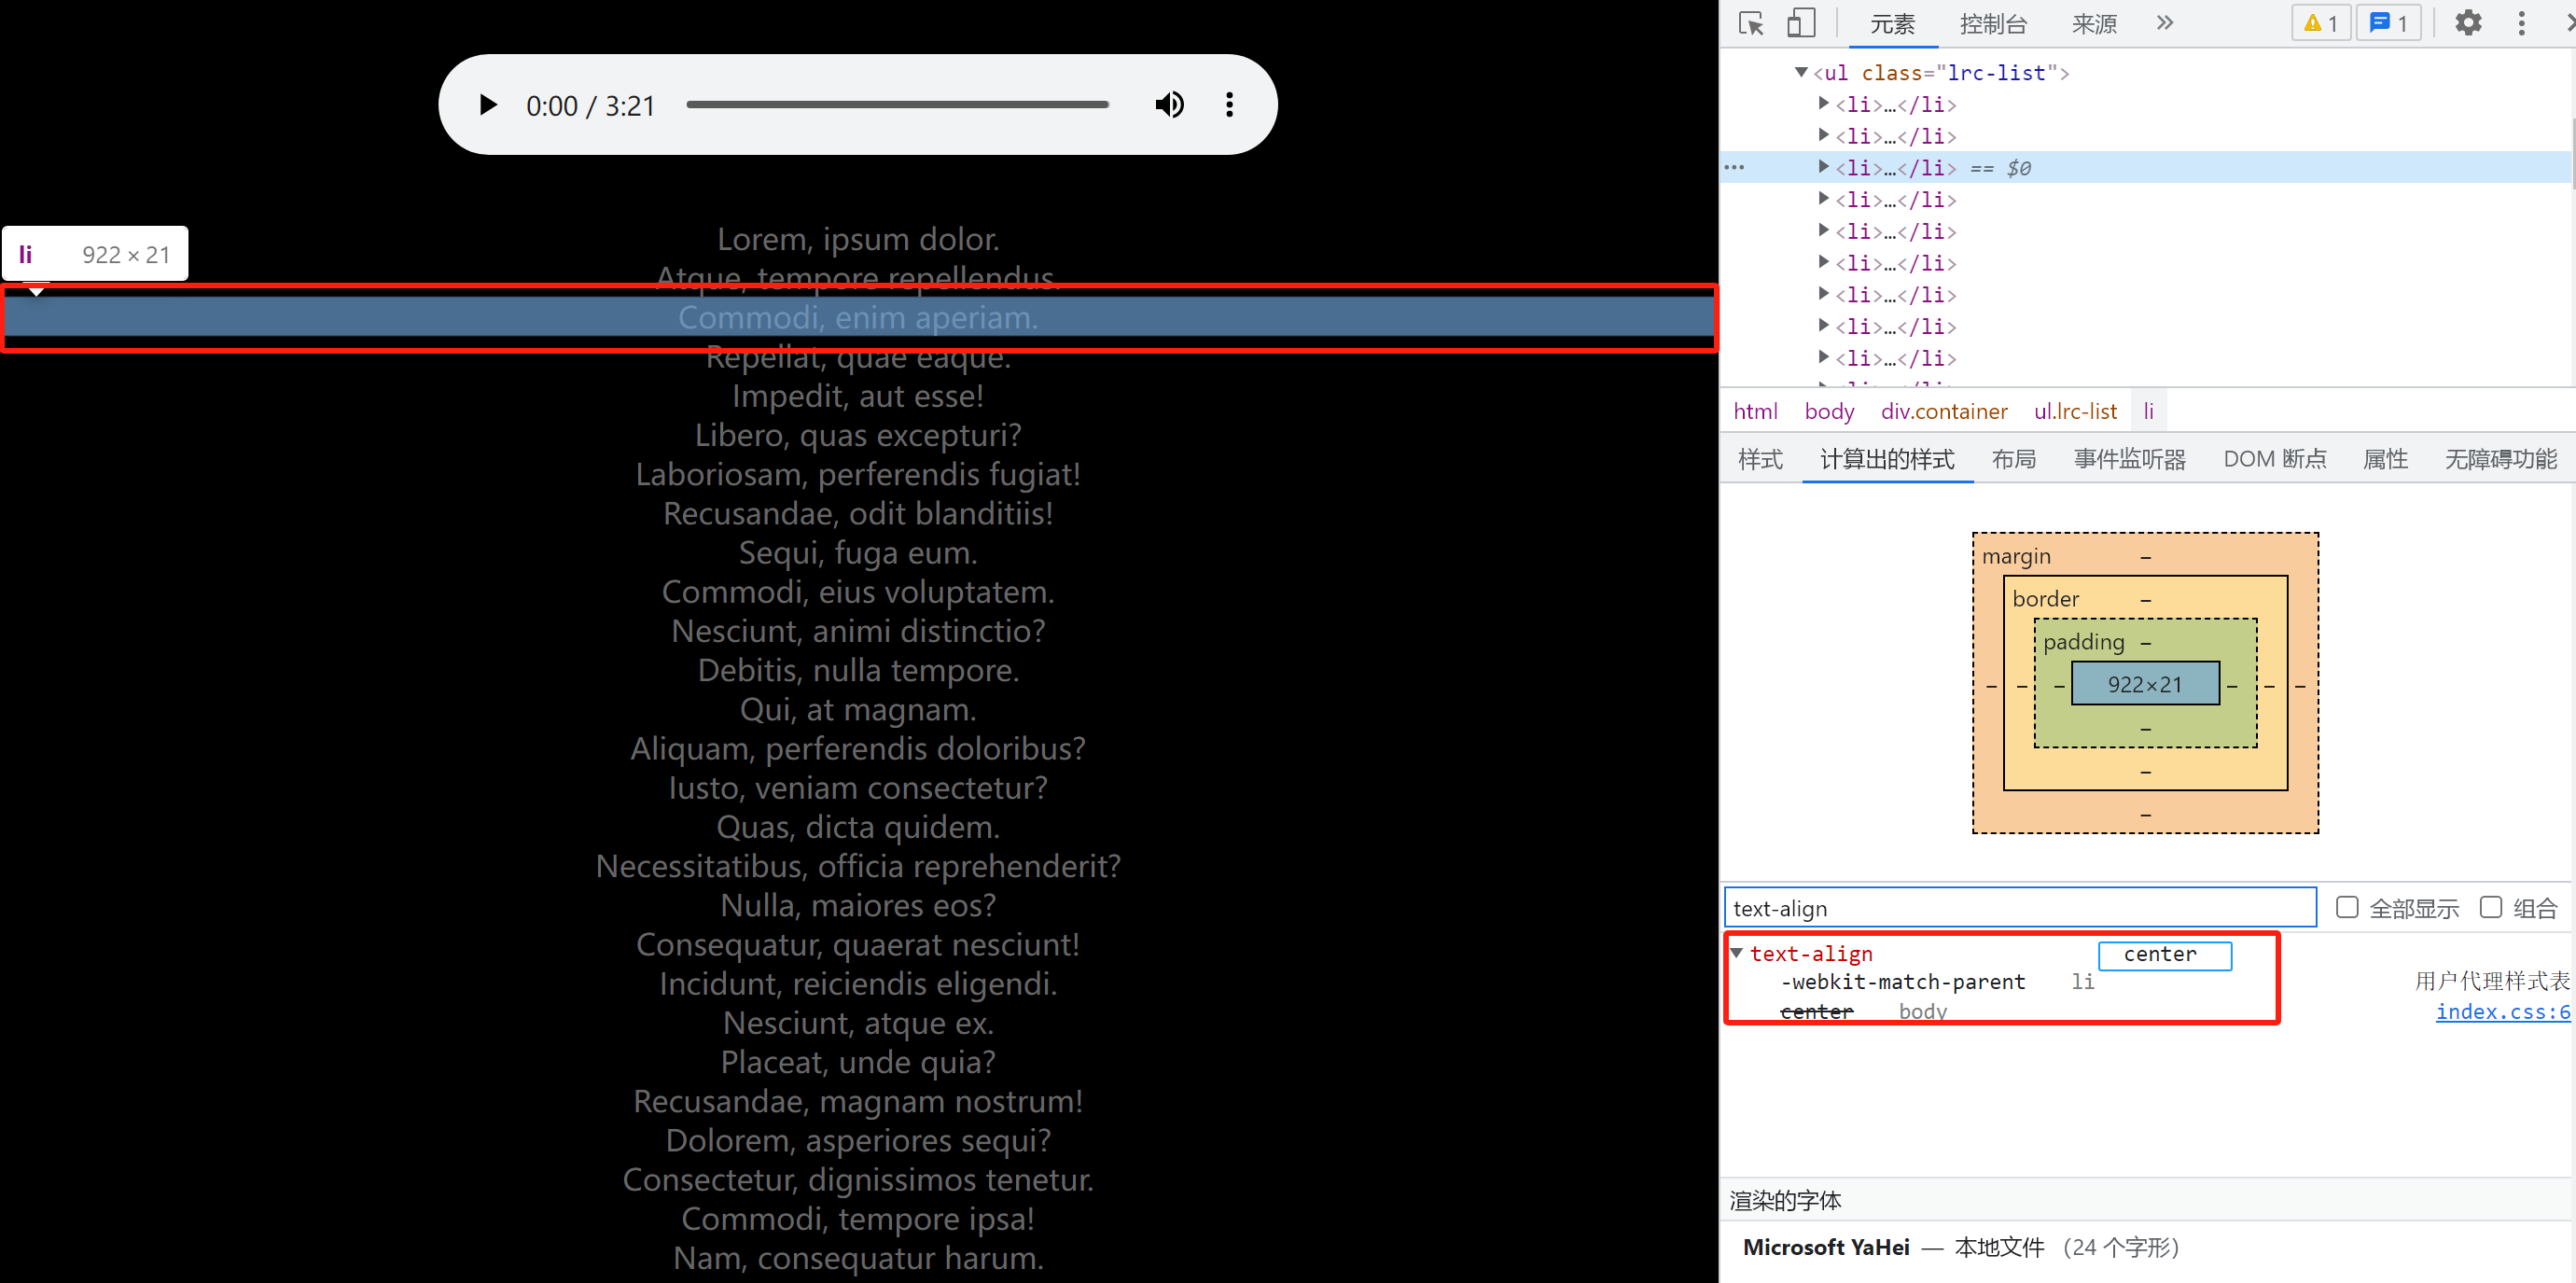View the warnings count badge

(2320, 23)
